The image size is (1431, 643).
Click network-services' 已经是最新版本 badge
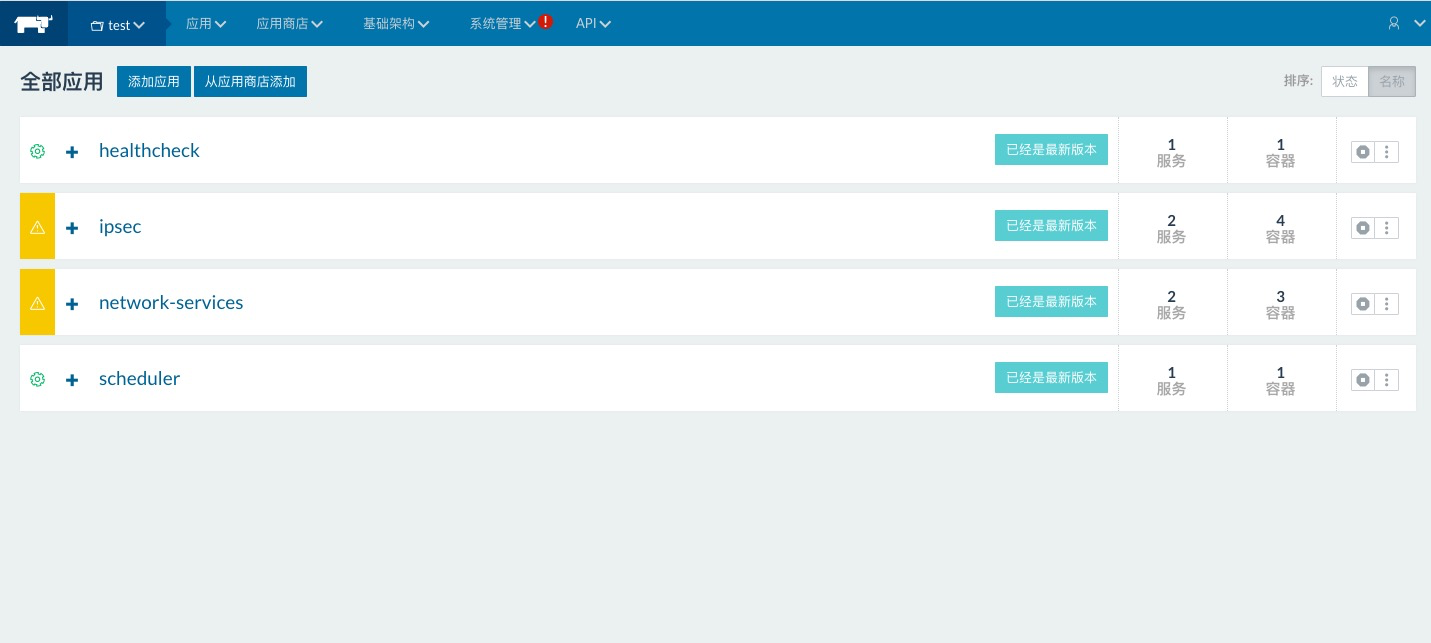click(1051, 302)
